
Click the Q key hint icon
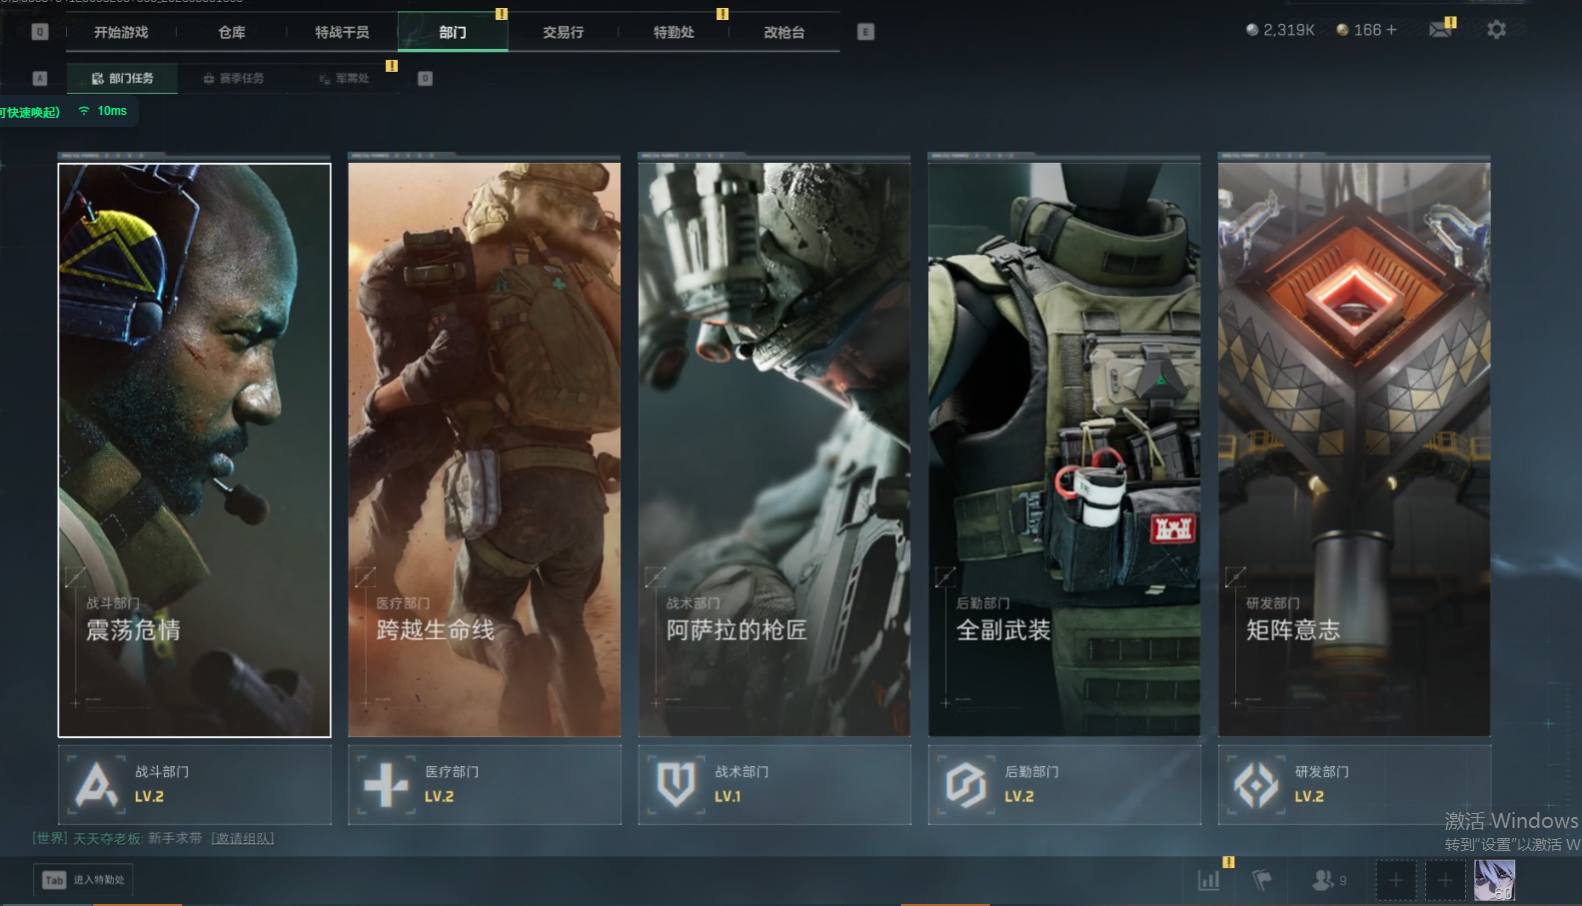pos(40,32)
